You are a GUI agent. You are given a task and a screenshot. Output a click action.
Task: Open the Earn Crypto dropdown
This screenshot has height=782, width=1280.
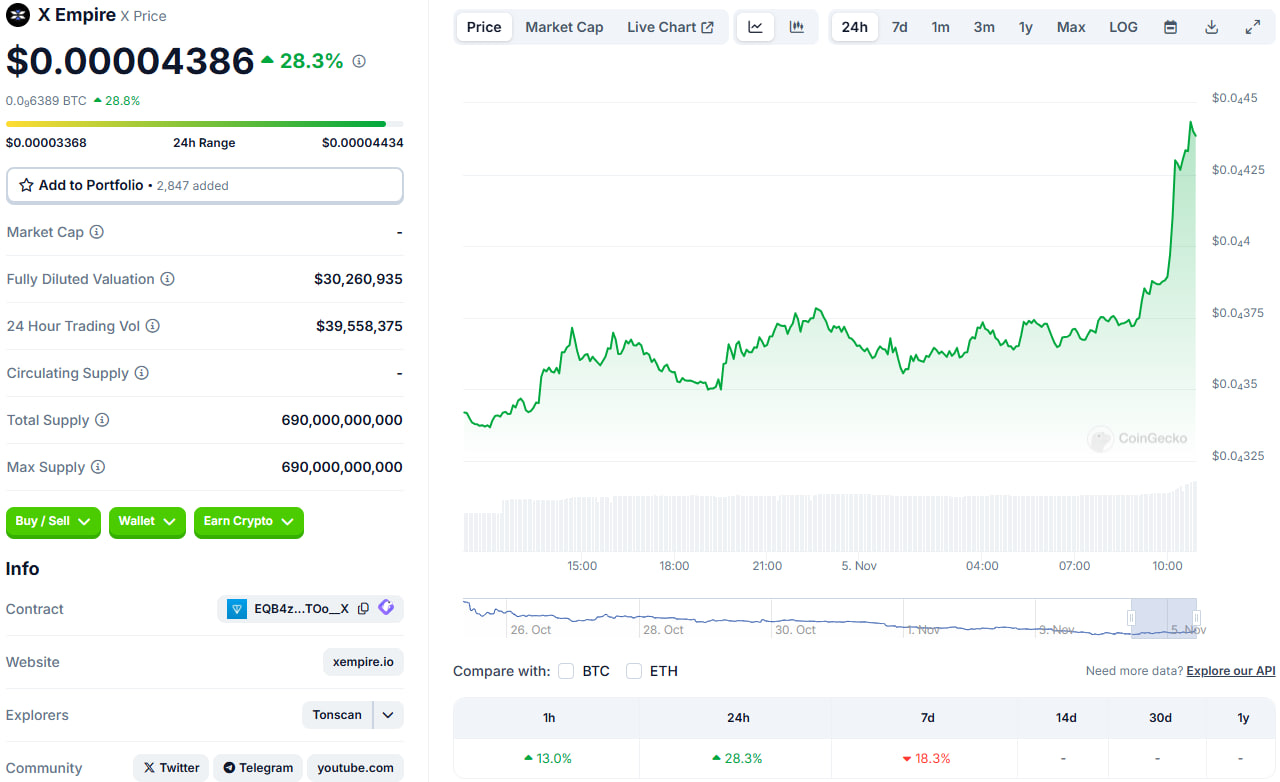248,521
